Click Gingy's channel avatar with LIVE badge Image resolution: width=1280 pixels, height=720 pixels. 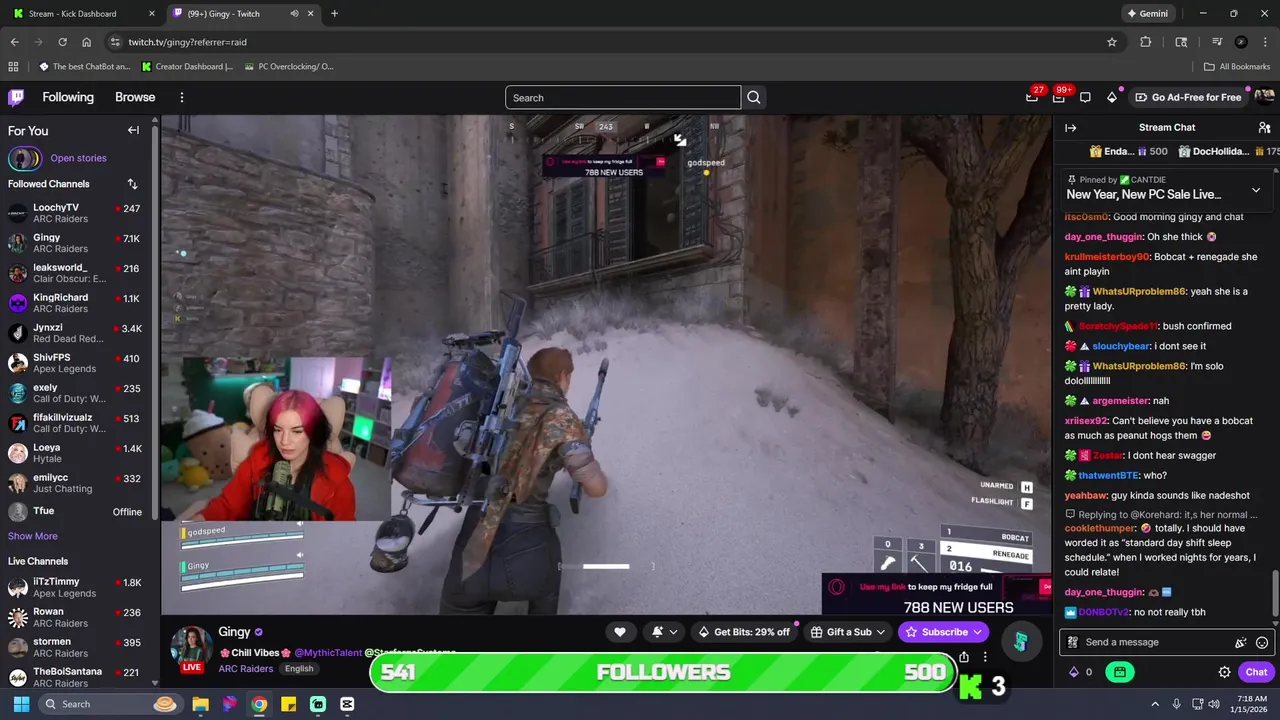[191, 648]
